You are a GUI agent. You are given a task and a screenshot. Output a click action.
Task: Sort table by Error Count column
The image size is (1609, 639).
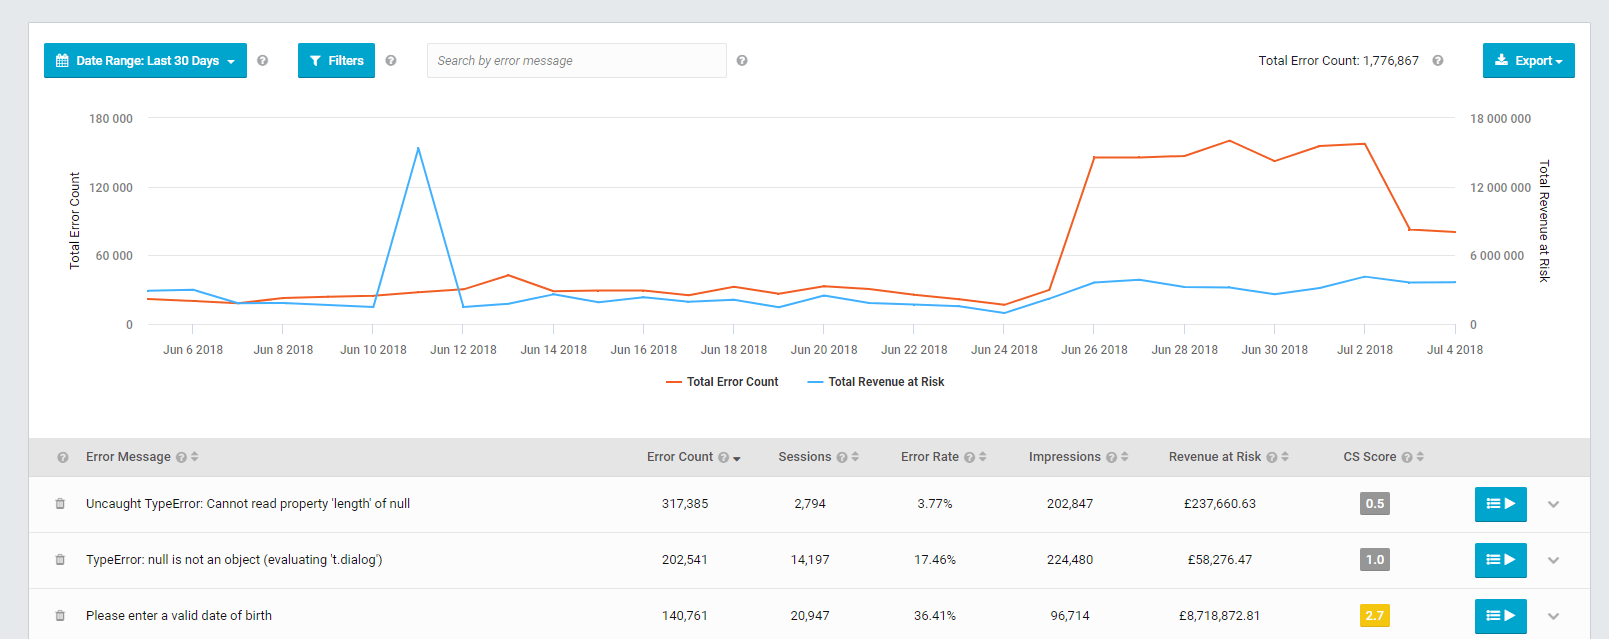point(737,458)
